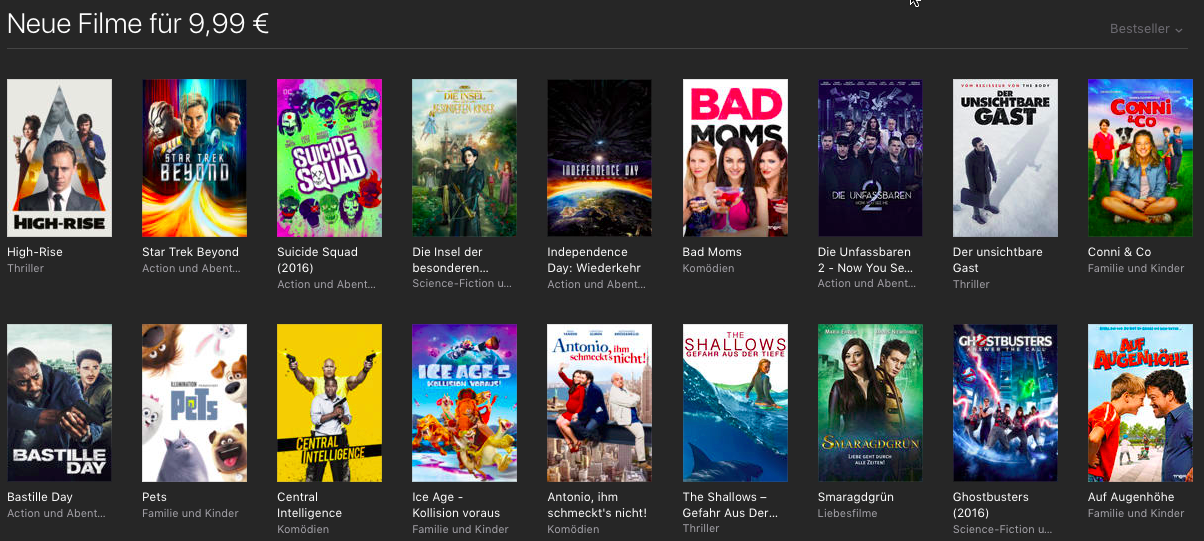1204x541 pixels.
Task: Open the Central Intelligence title link
Action: point(309,505)
